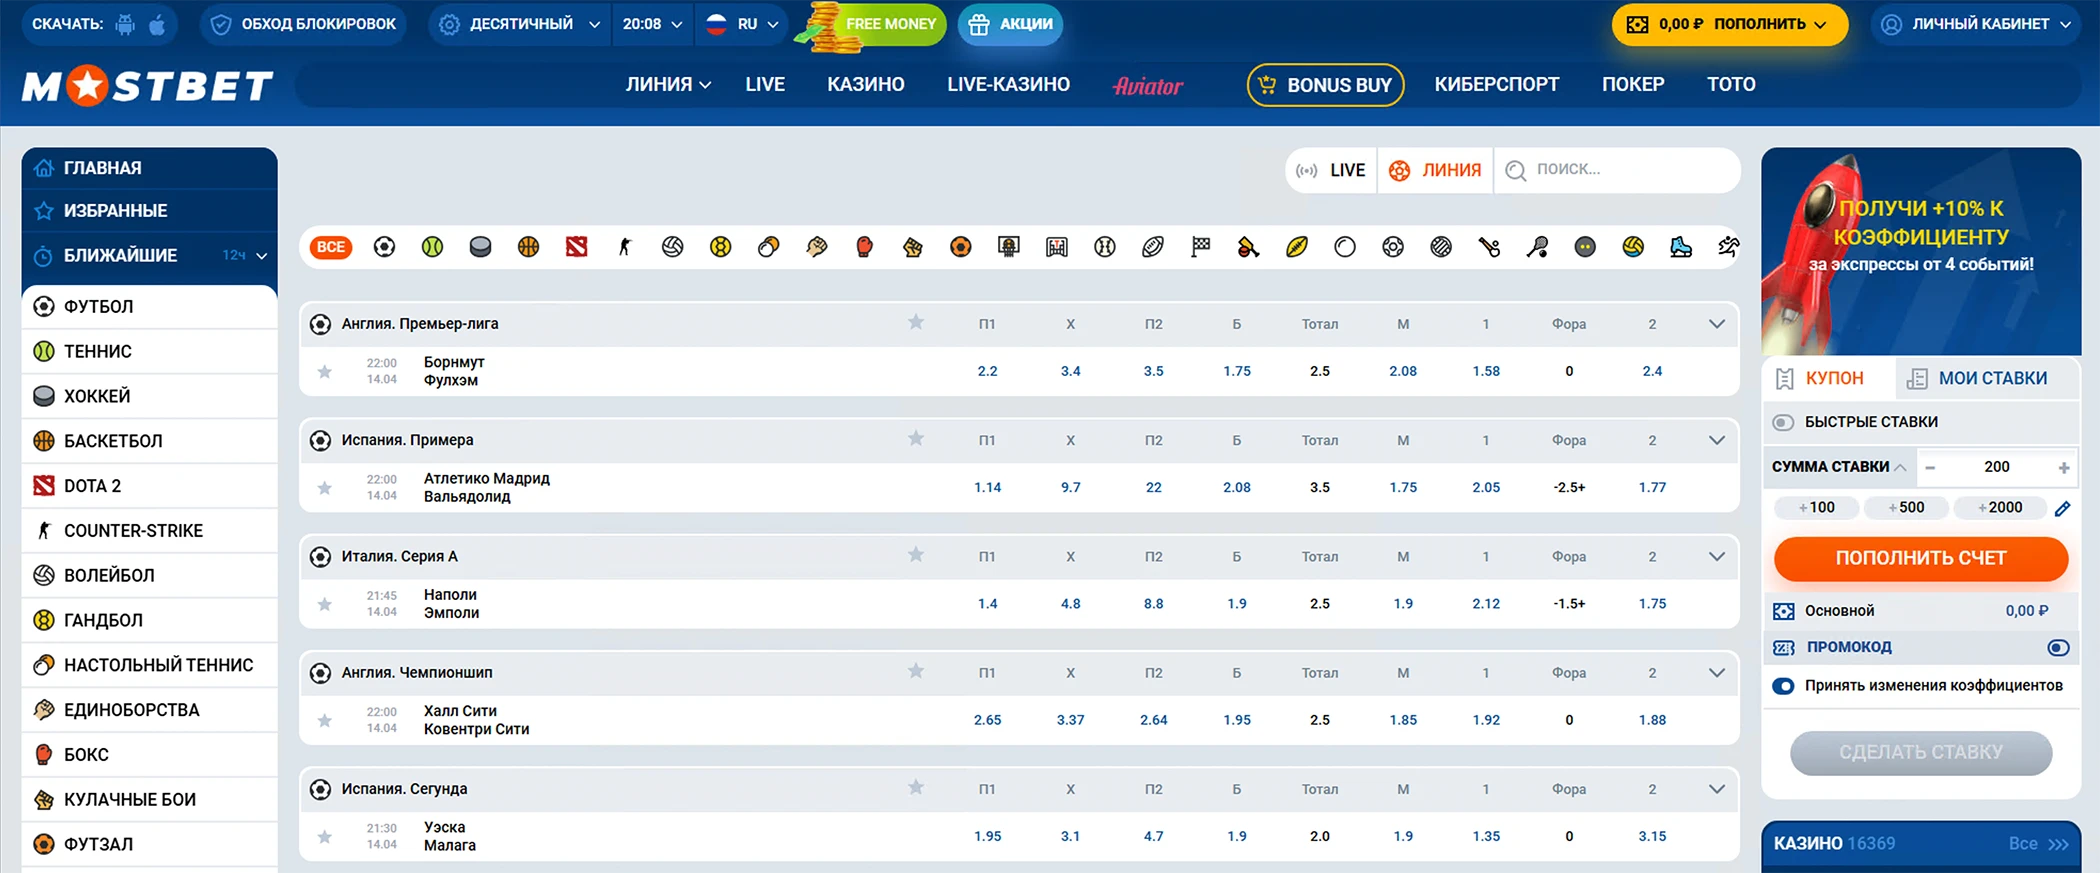Switch to the Мои ставки tab

(1977, 378)
